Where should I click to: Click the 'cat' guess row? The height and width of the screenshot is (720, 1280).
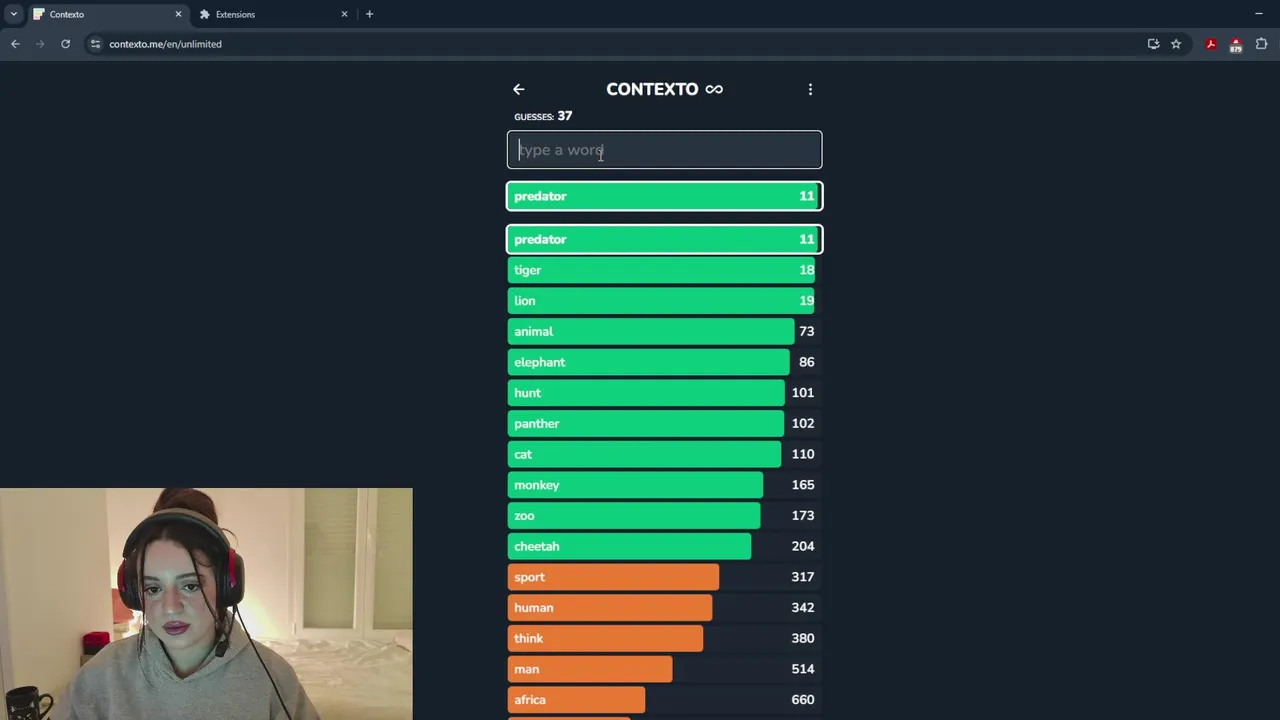(664, 454)
